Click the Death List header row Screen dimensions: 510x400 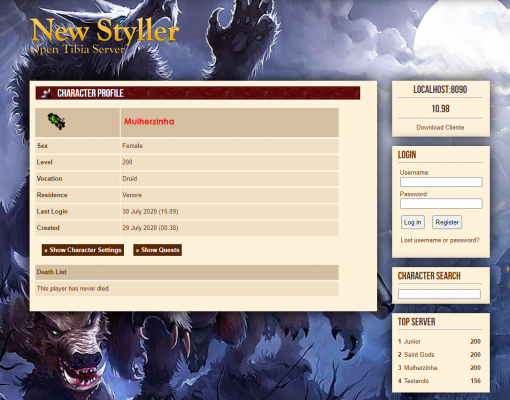(187, 272)
